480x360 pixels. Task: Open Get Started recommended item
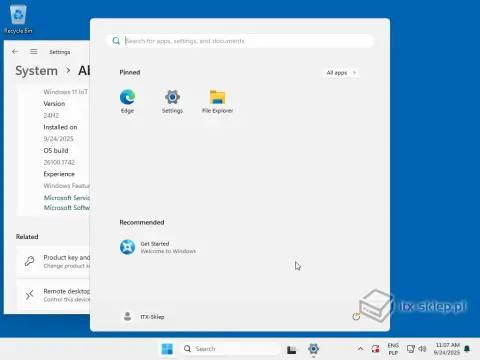point(158,247)
